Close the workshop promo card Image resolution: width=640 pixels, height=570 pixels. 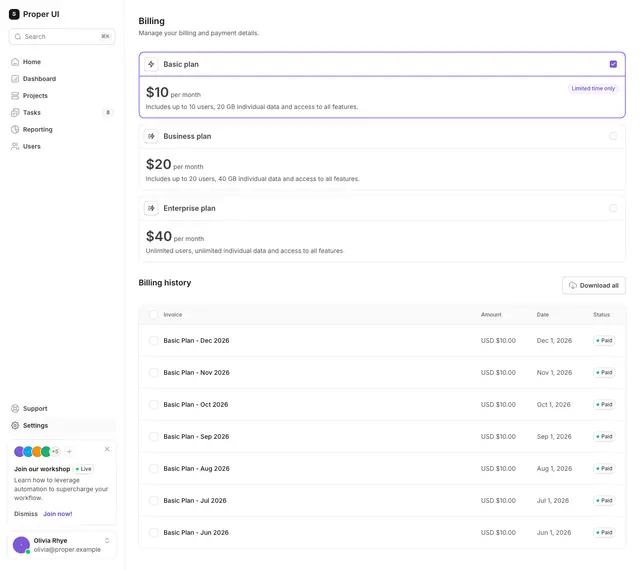[107, 449]
